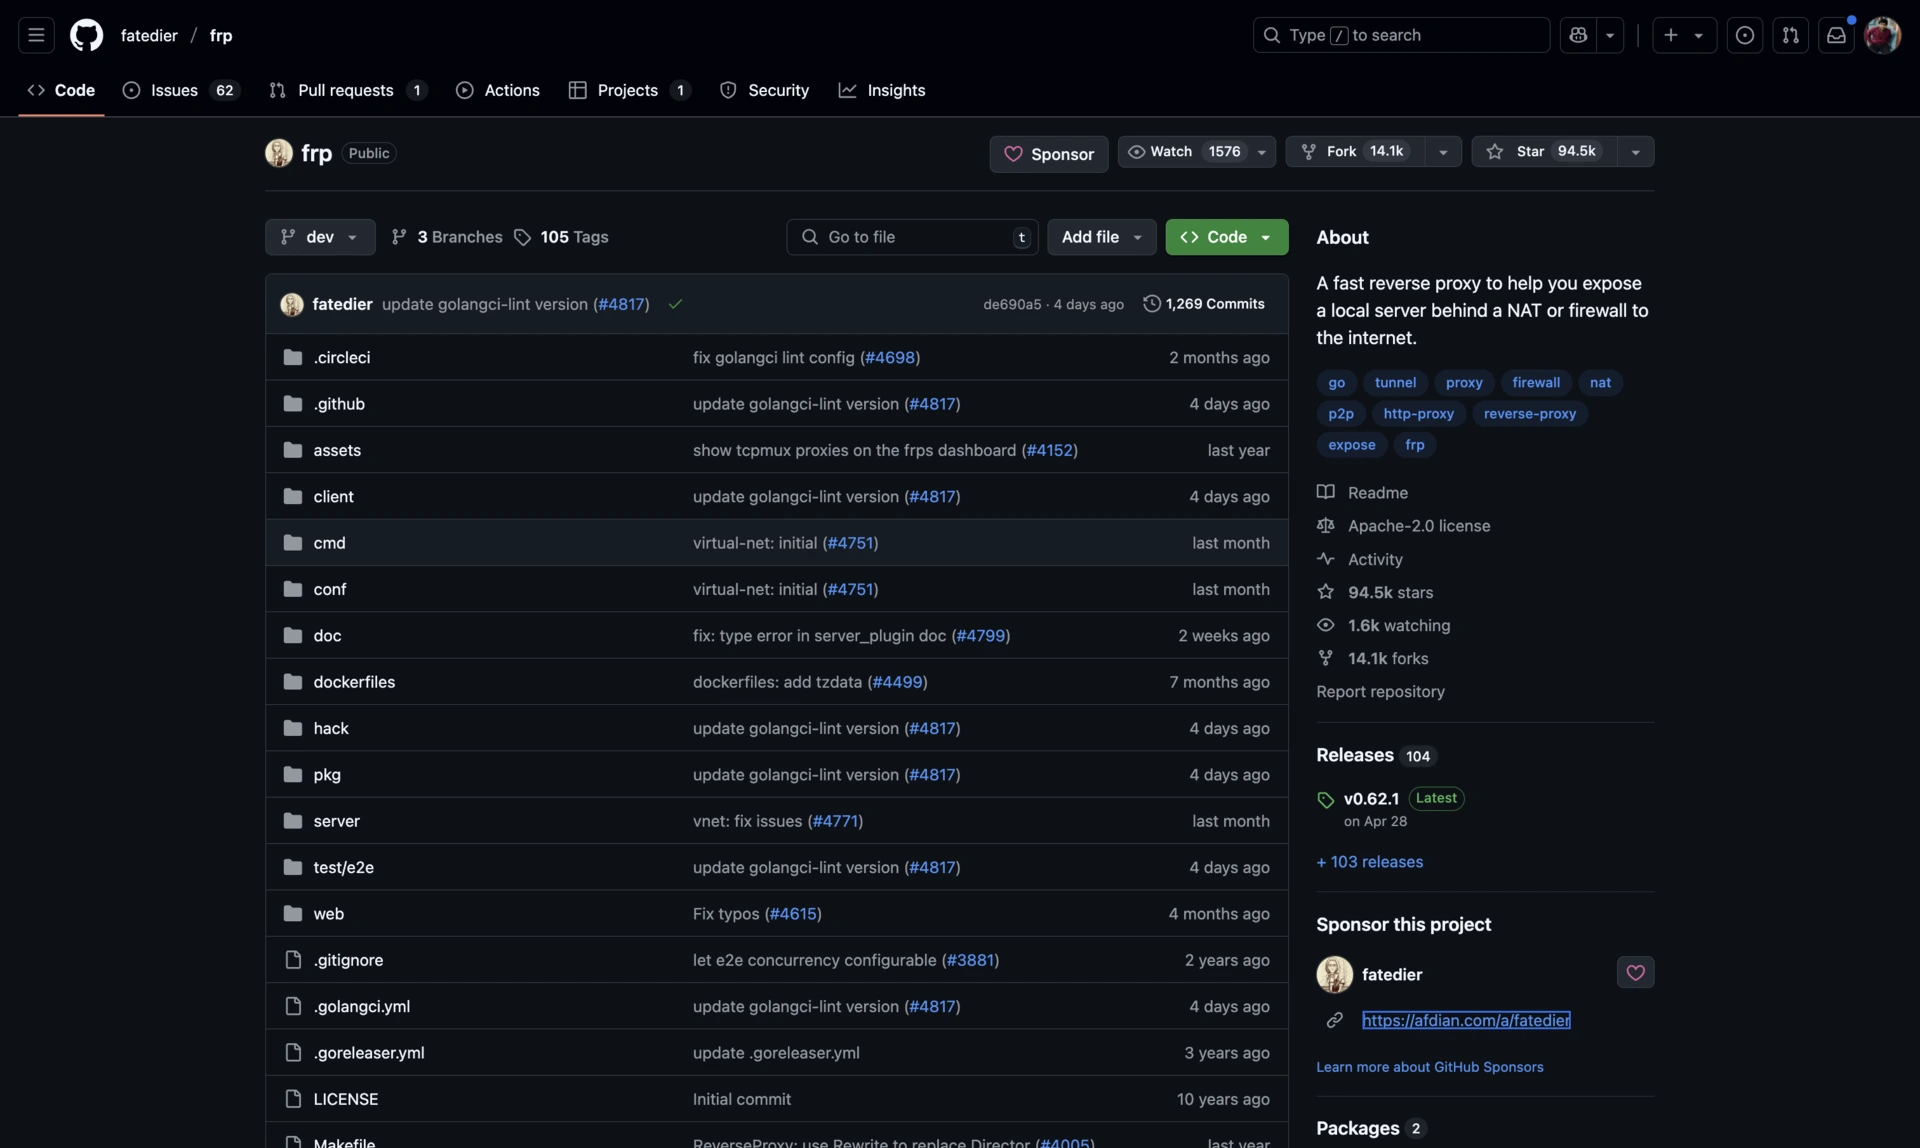The width and height of the screenshot is (1920, 1148).
Task: Open the notifications inbox icon
Action: click(1836, 35)
